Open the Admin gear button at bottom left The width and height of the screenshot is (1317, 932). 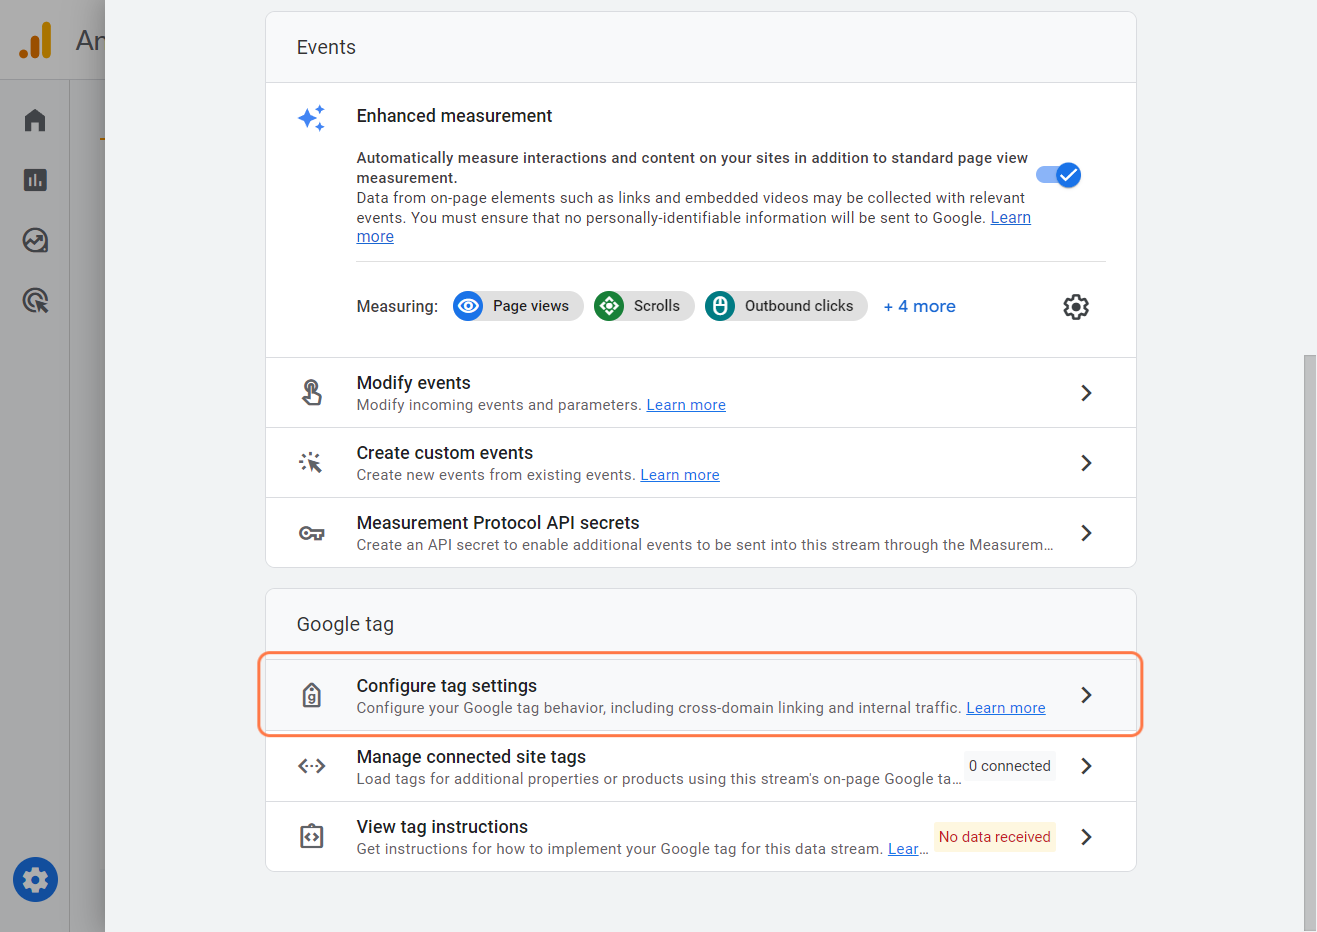coord(35,880)
